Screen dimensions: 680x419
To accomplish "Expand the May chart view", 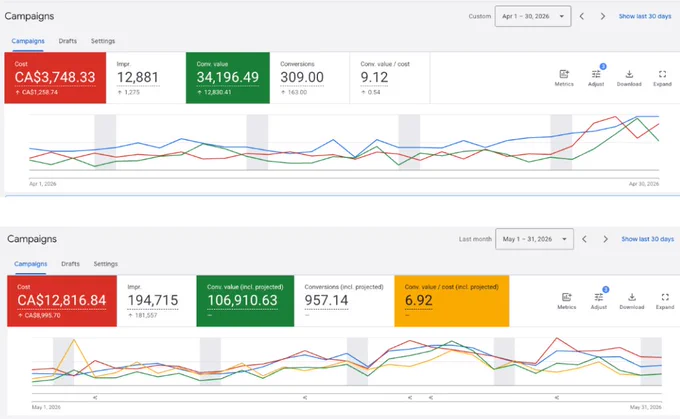I will [x=665, y=301].
